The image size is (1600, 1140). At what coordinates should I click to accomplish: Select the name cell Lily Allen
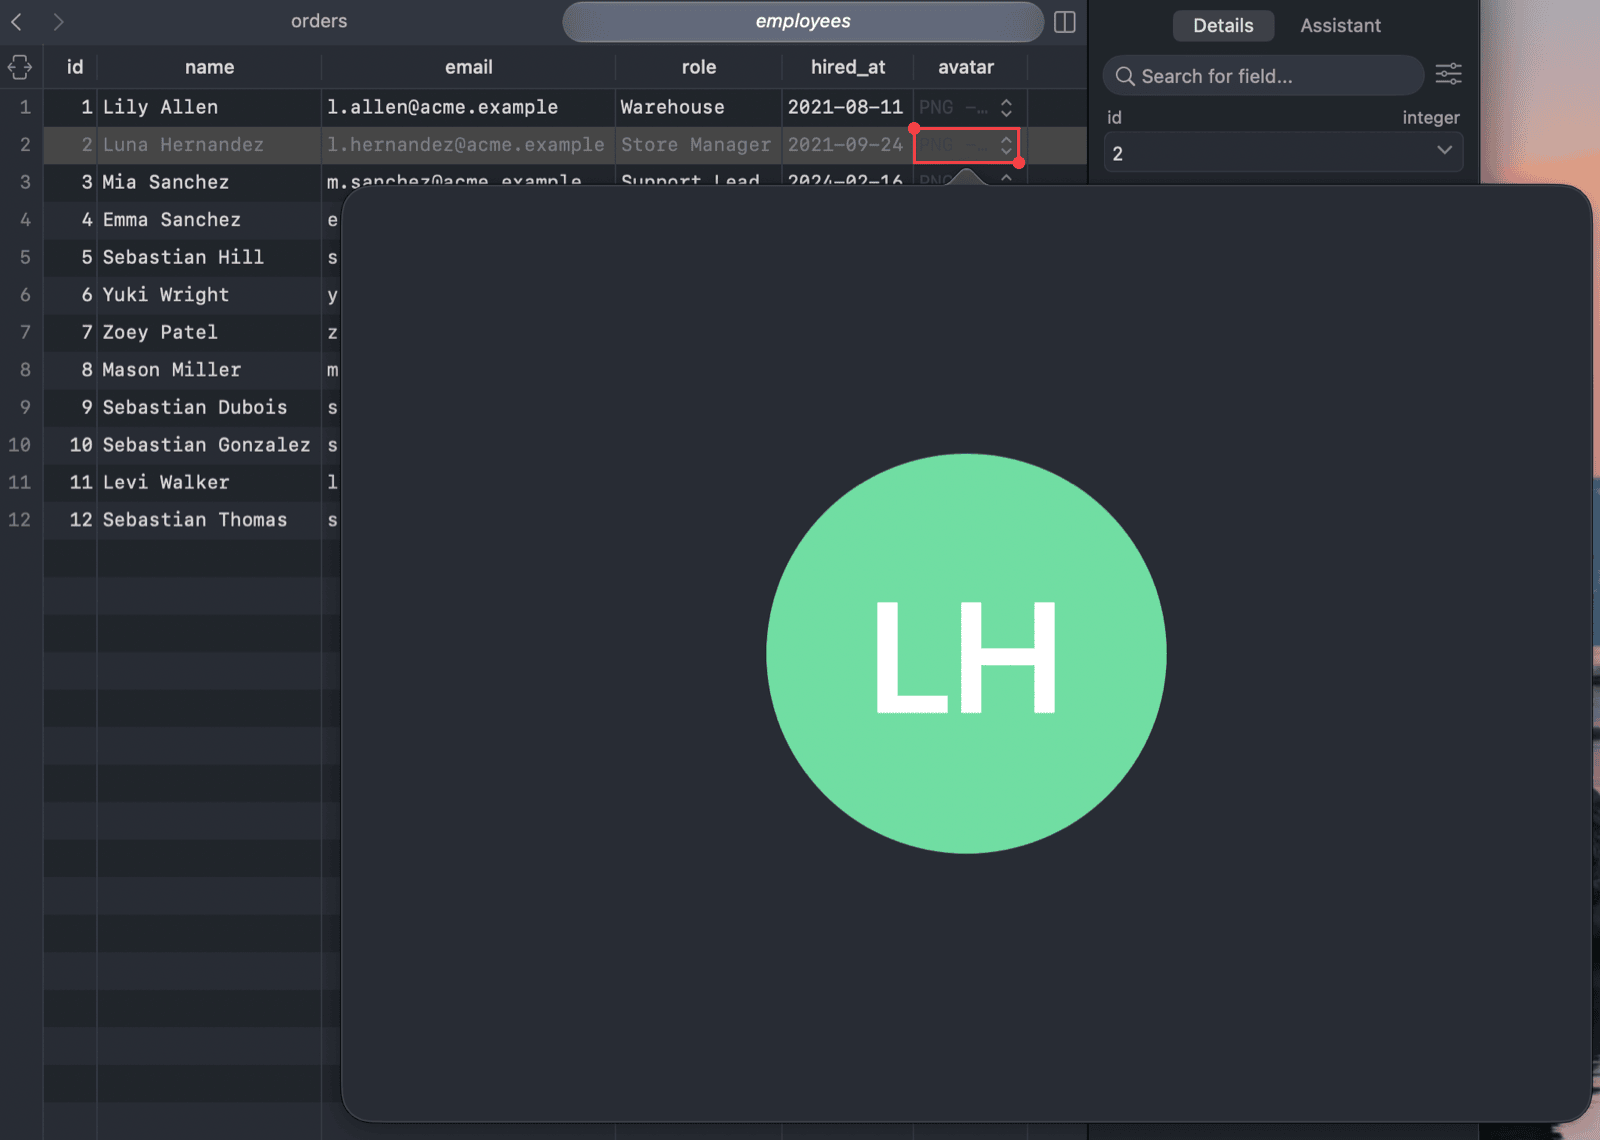pos(209,107)
